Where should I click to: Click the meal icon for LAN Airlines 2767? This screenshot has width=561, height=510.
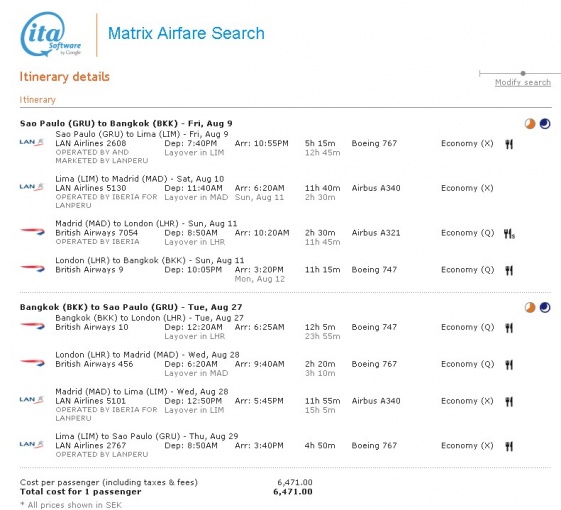(509, 446)
